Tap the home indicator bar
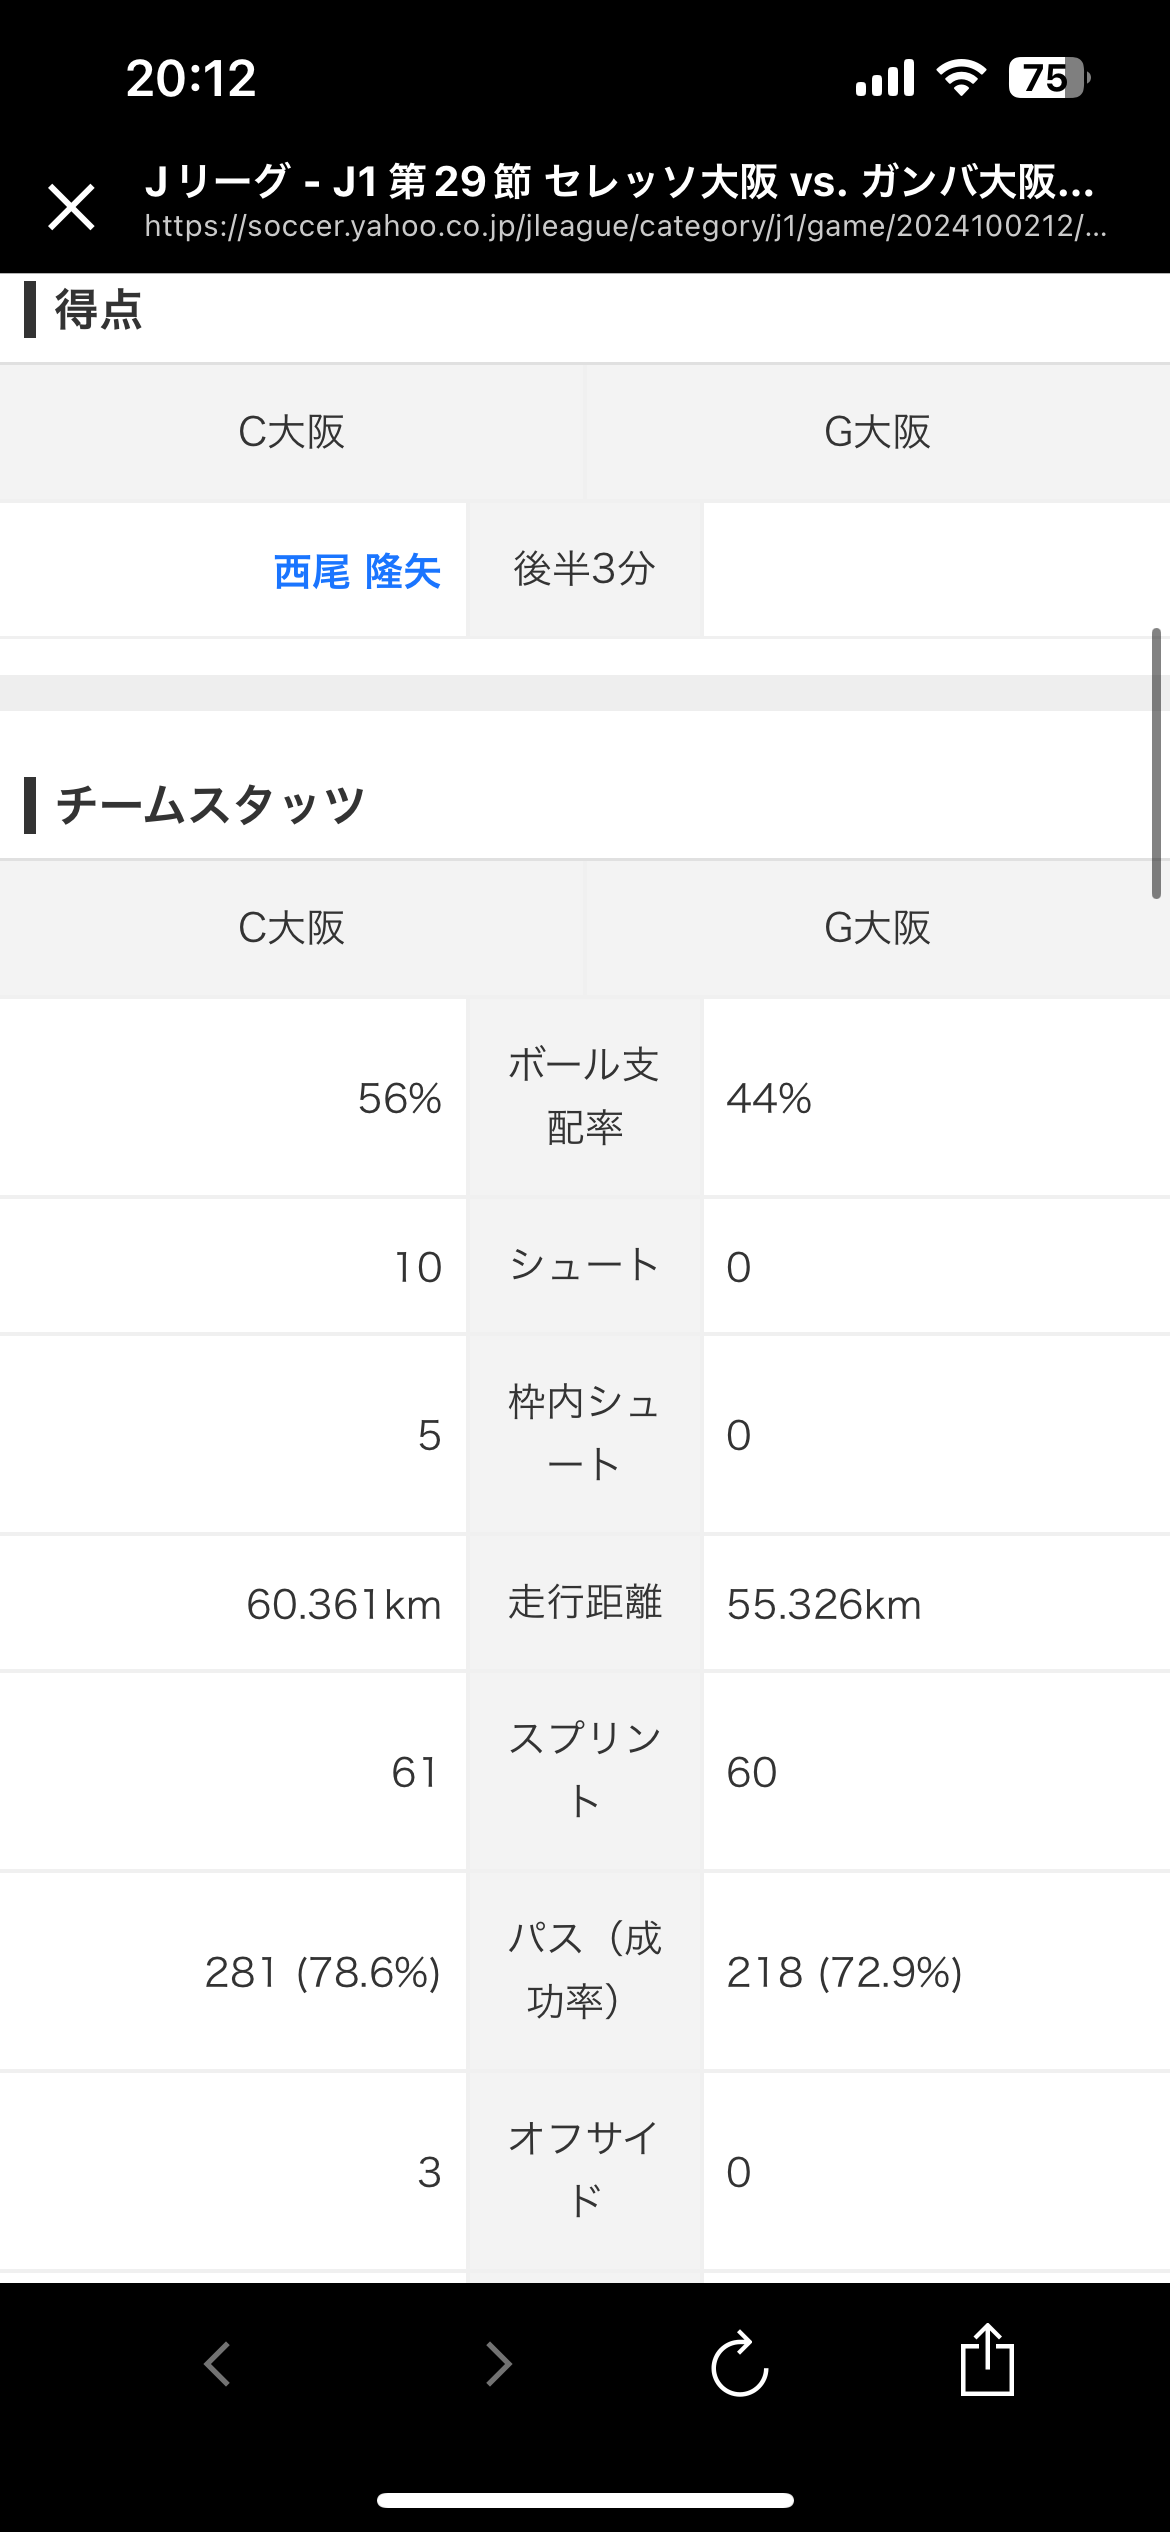Image resolution: width=1170 pixels, height=2532 pixels. (x=585, y=2500)
